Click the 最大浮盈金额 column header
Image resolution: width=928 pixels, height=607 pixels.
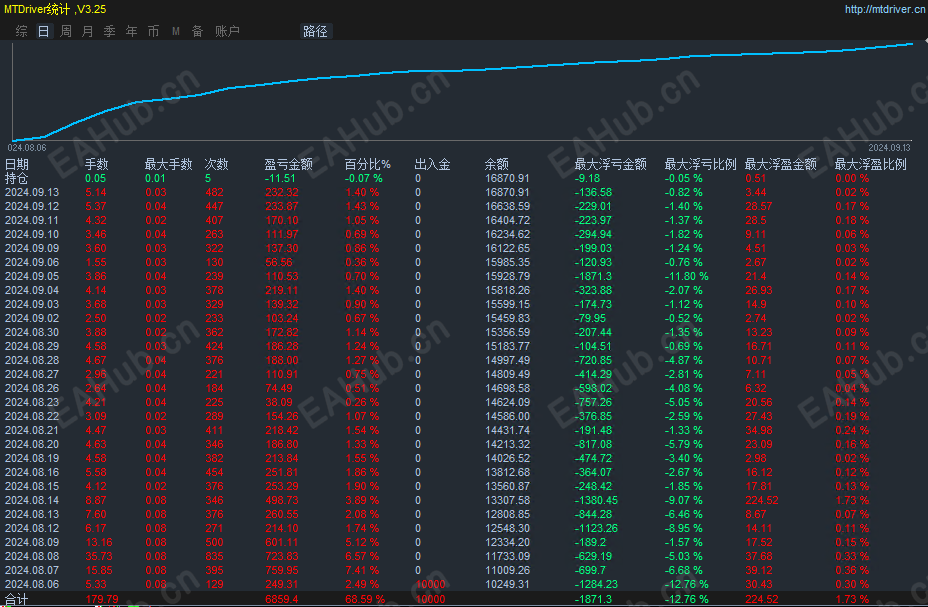pyautogui.click(x=781, y=164)
